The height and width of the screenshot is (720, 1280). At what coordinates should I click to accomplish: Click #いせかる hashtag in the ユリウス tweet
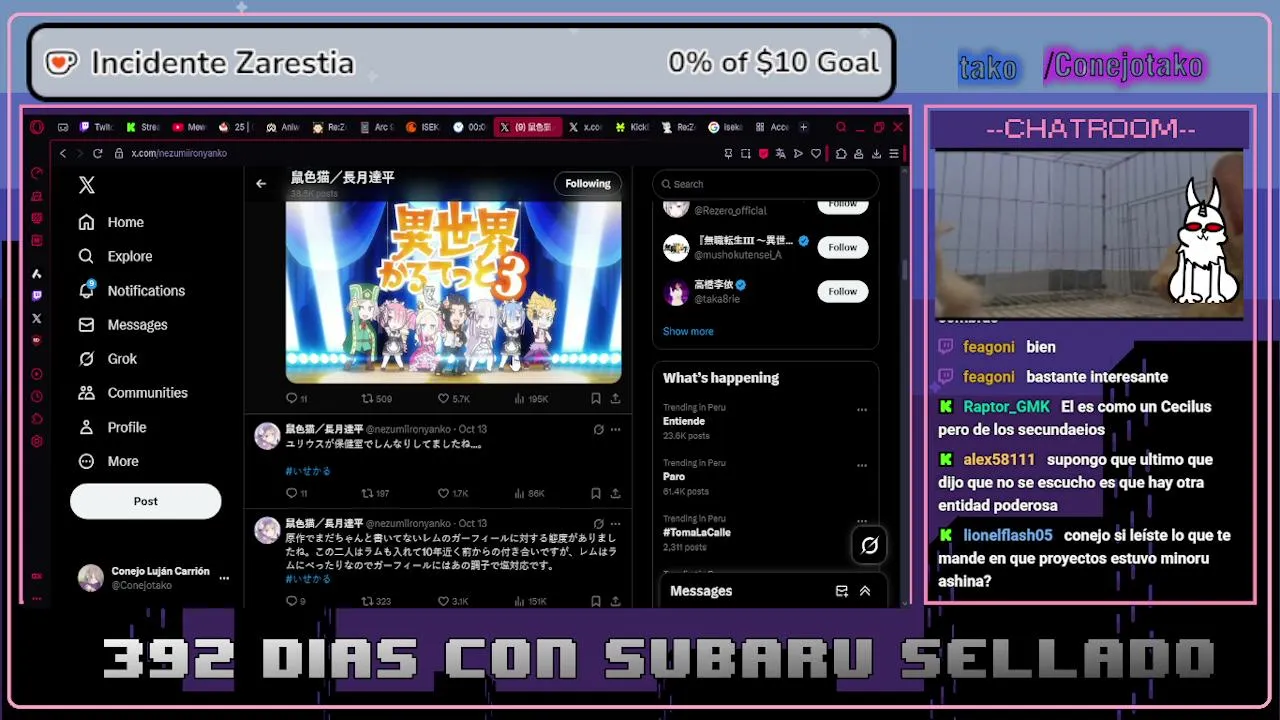click(x=308, y=471)
